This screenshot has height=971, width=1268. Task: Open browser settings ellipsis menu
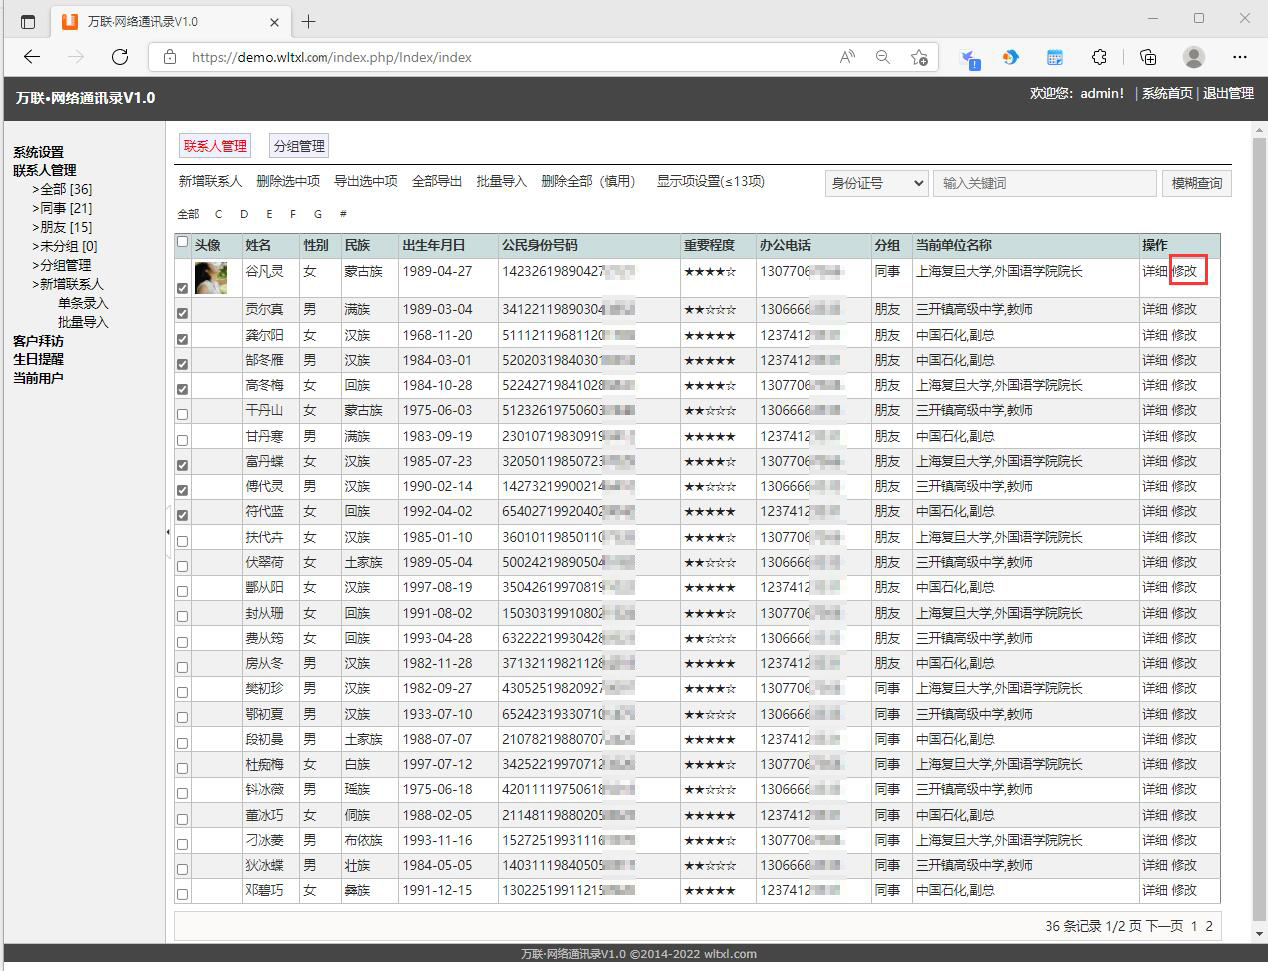[1240, 57]
